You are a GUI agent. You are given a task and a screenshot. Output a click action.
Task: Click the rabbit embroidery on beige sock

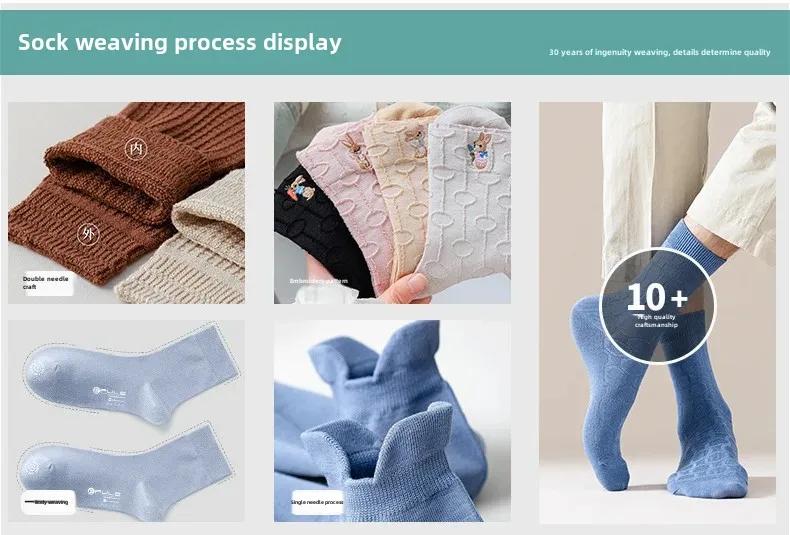pos(416,141)
